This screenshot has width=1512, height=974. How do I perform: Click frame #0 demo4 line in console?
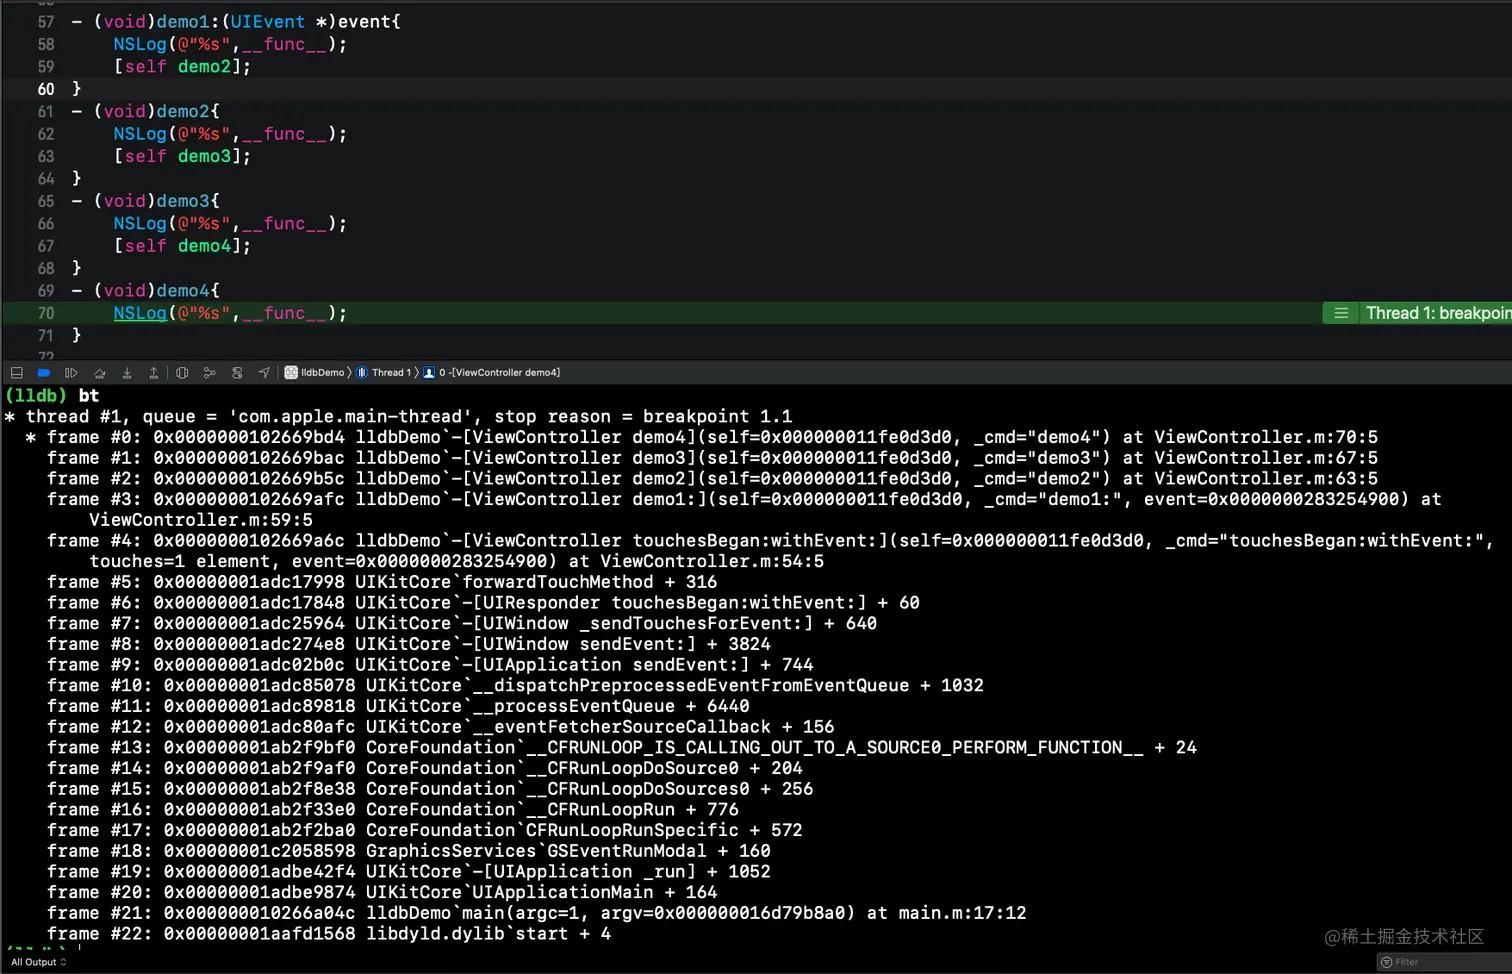click(x=701, y=437)
